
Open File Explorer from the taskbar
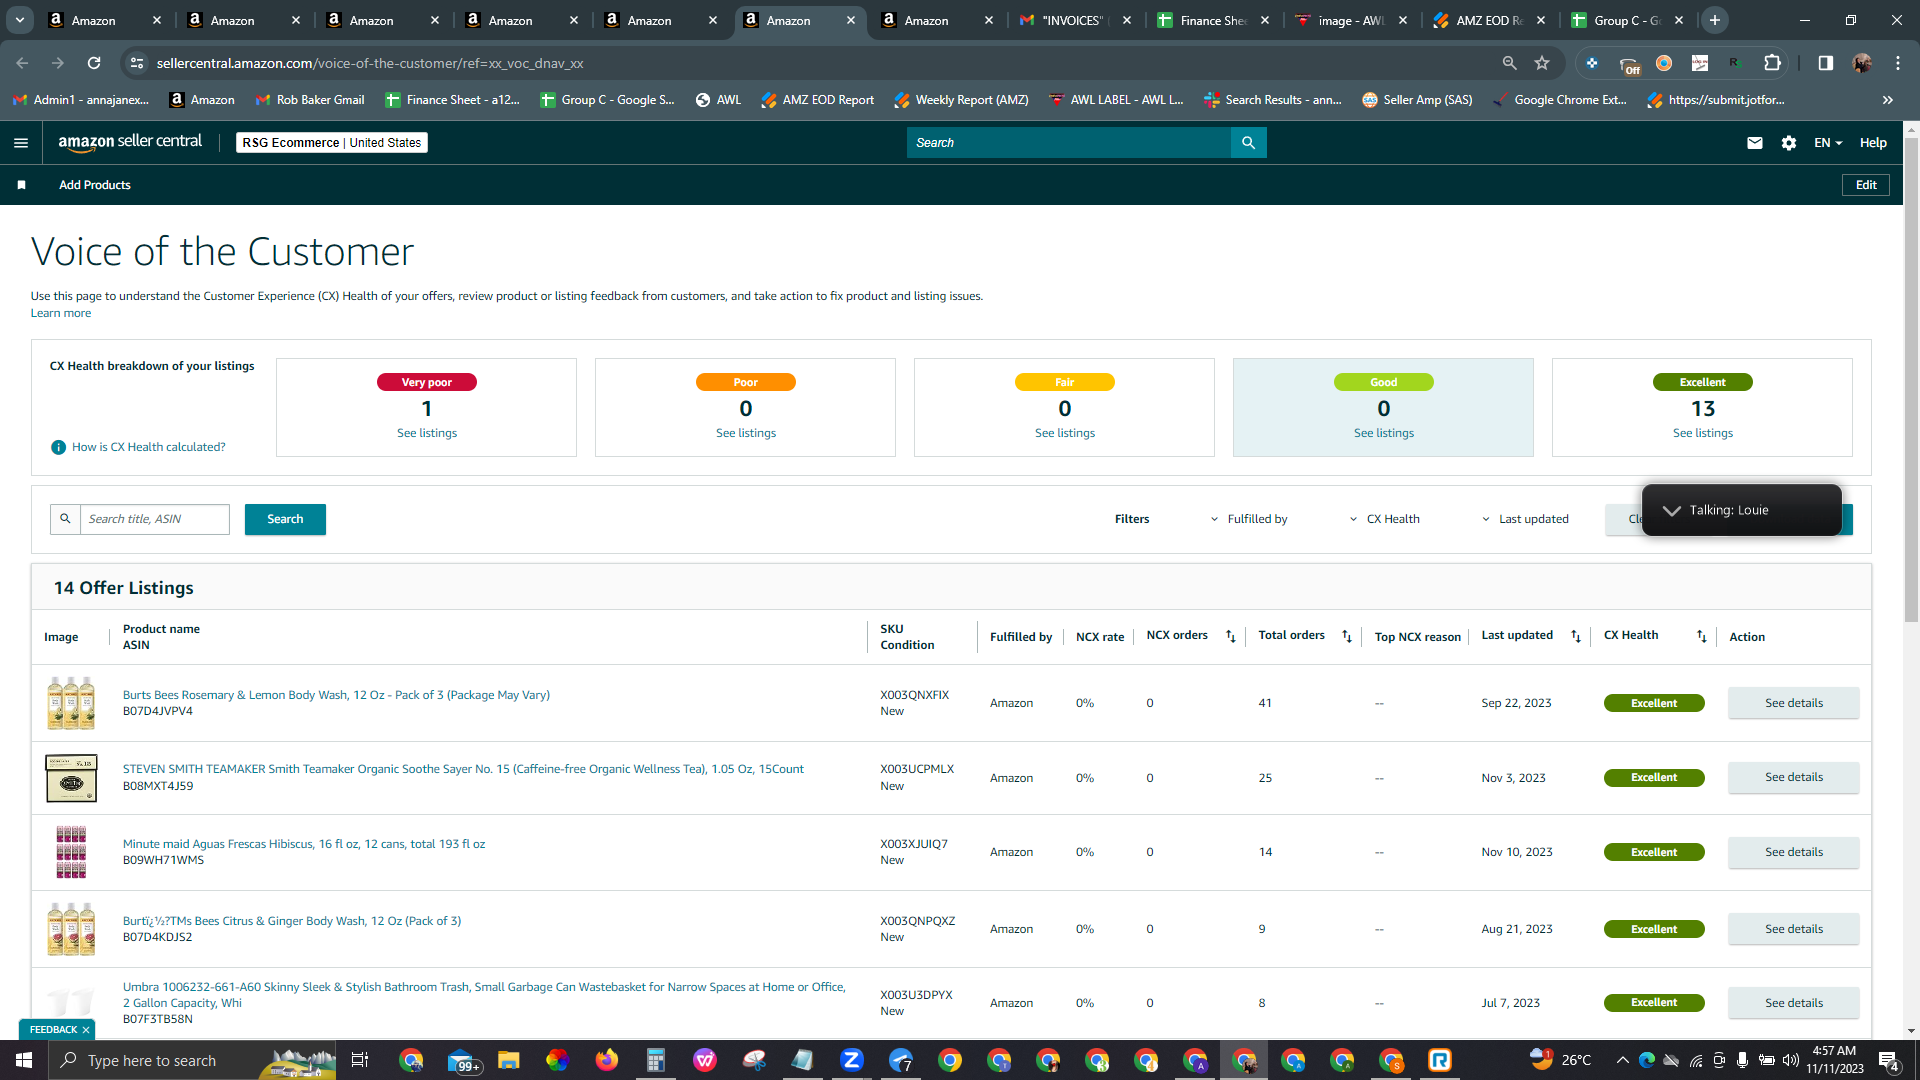click(509, 1060)
